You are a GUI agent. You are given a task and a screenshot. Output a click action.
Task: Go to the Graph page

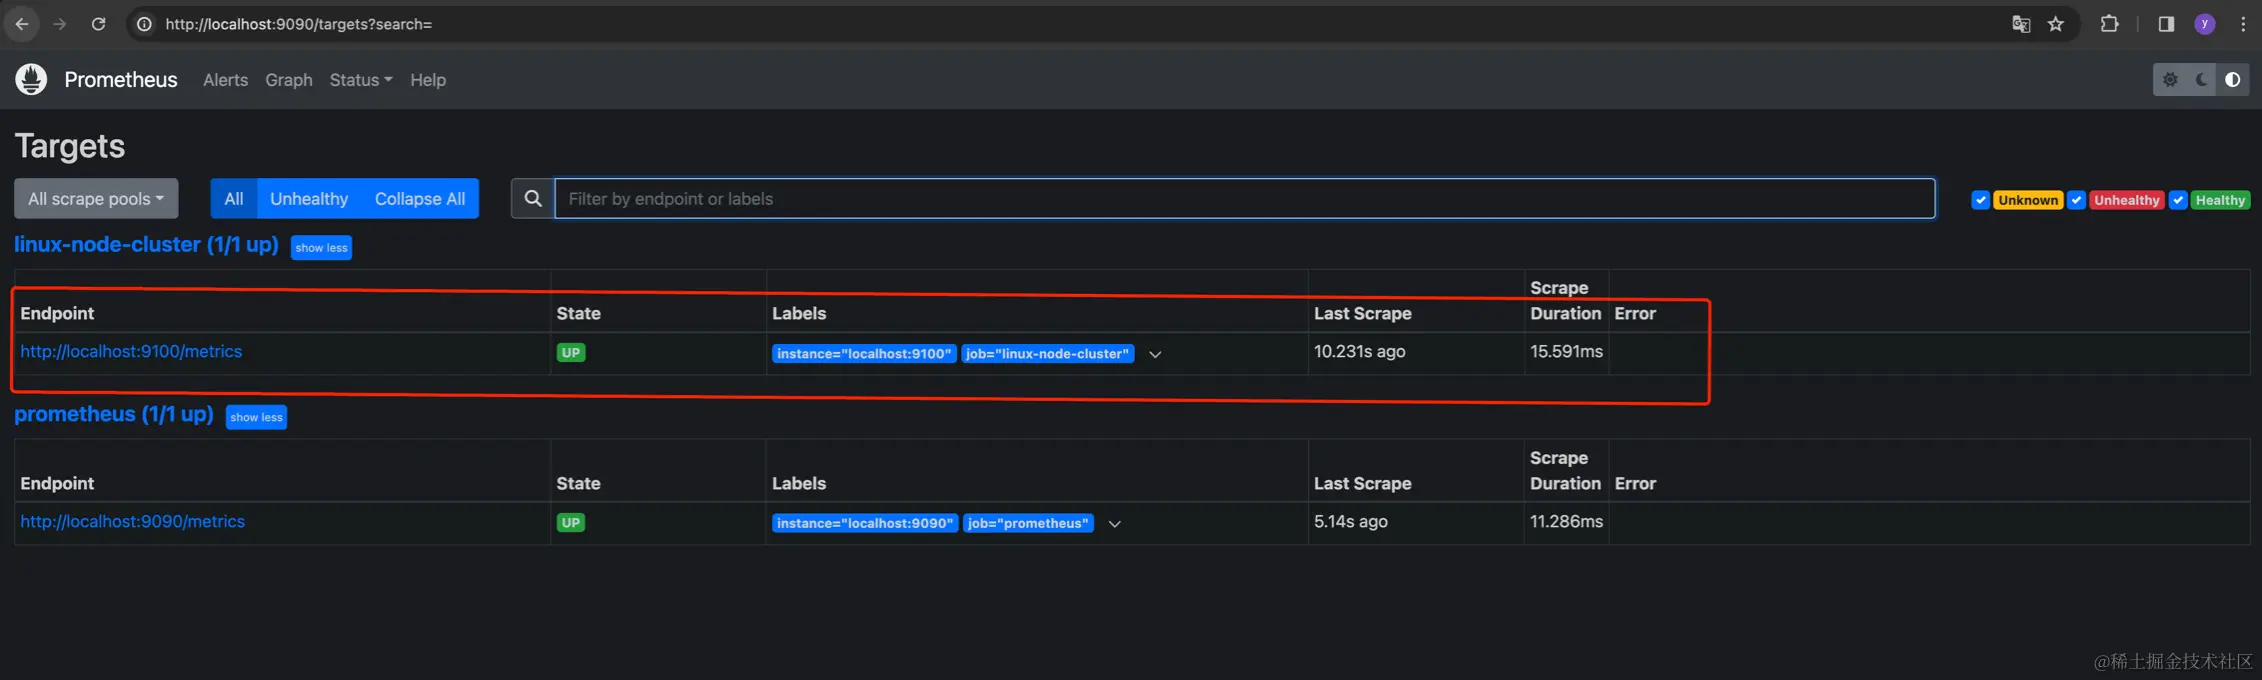(288, 80)
